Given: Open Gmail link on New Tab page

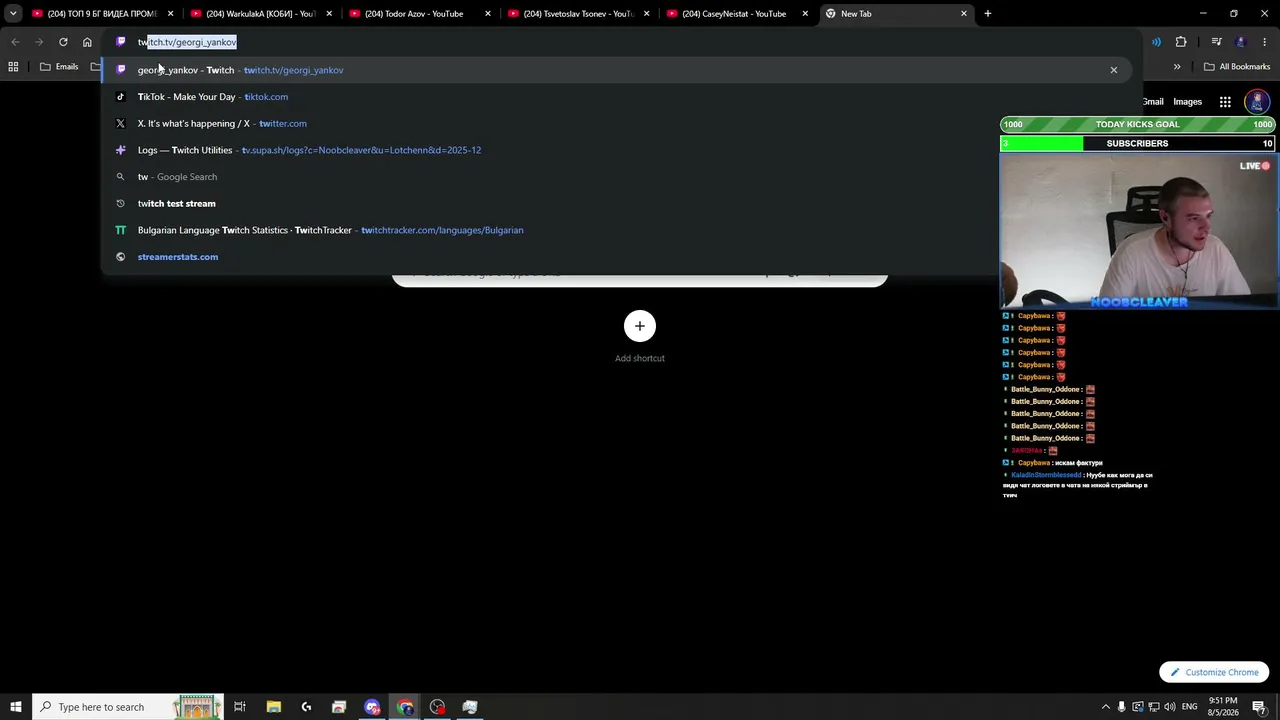Looking at the screenshot, I should pos(1153,102).
